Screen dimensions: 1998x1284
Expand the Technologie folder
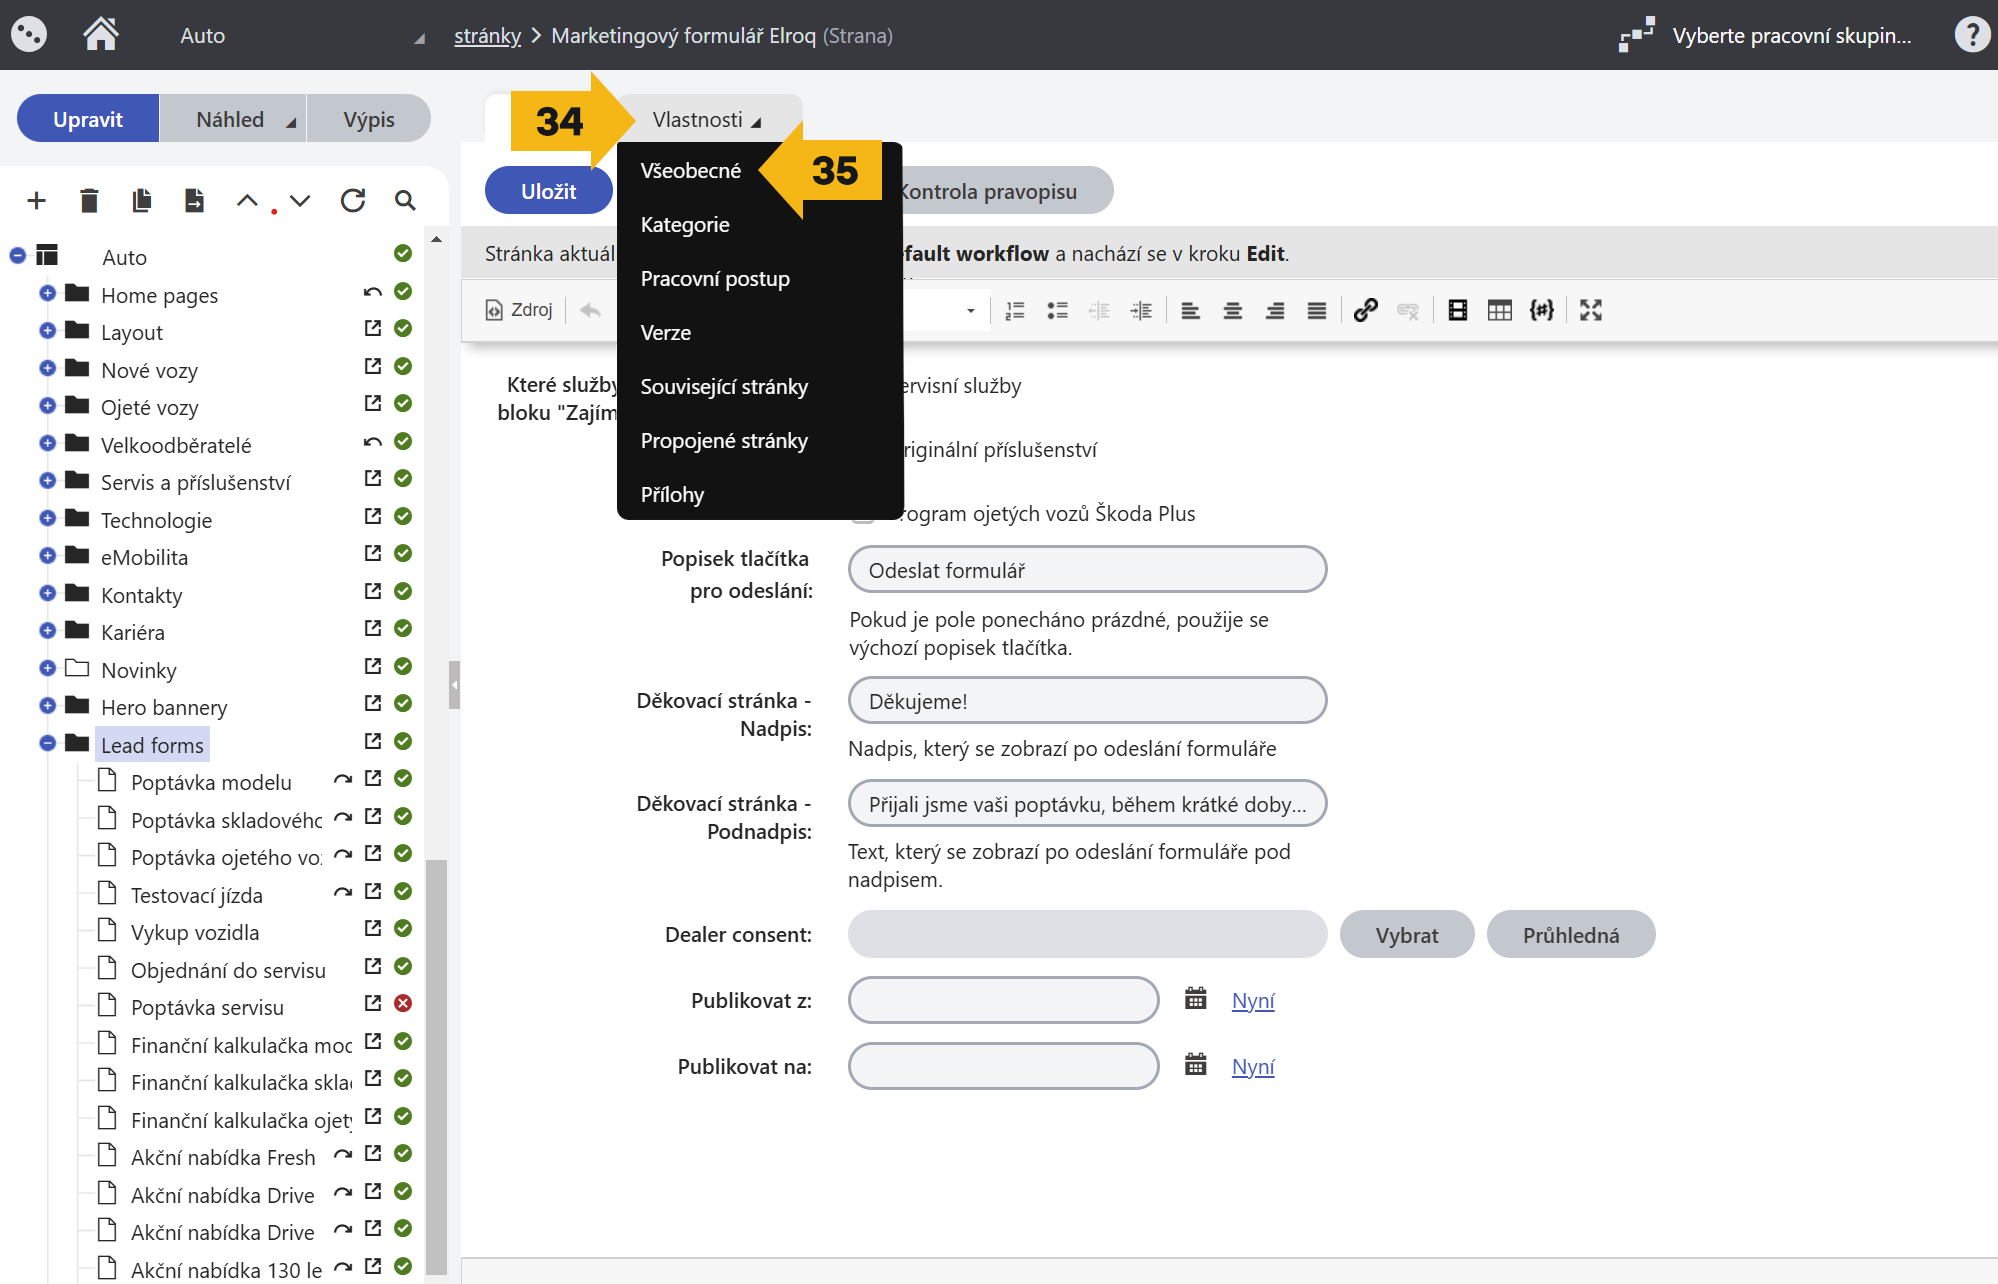(47, 518)
